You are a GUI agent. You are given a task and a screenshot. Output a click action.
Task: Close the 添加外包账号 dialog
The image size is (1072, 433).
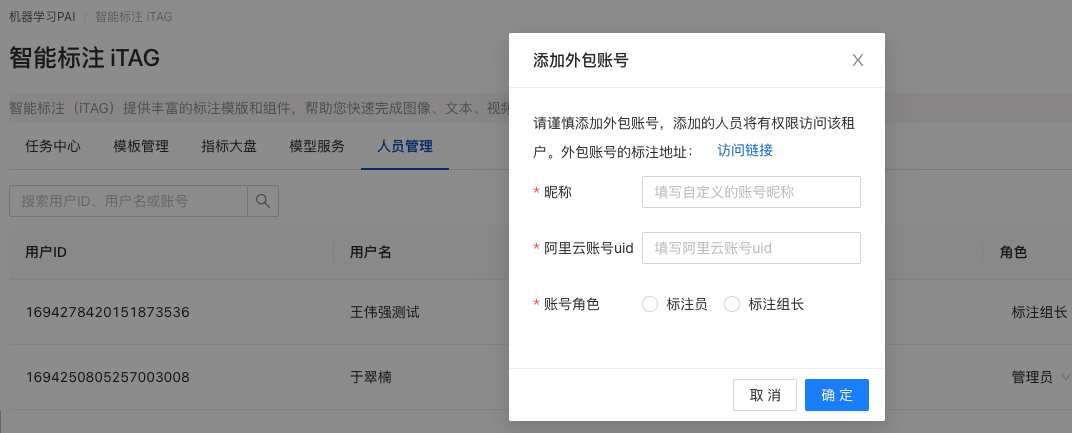[857, 61]
